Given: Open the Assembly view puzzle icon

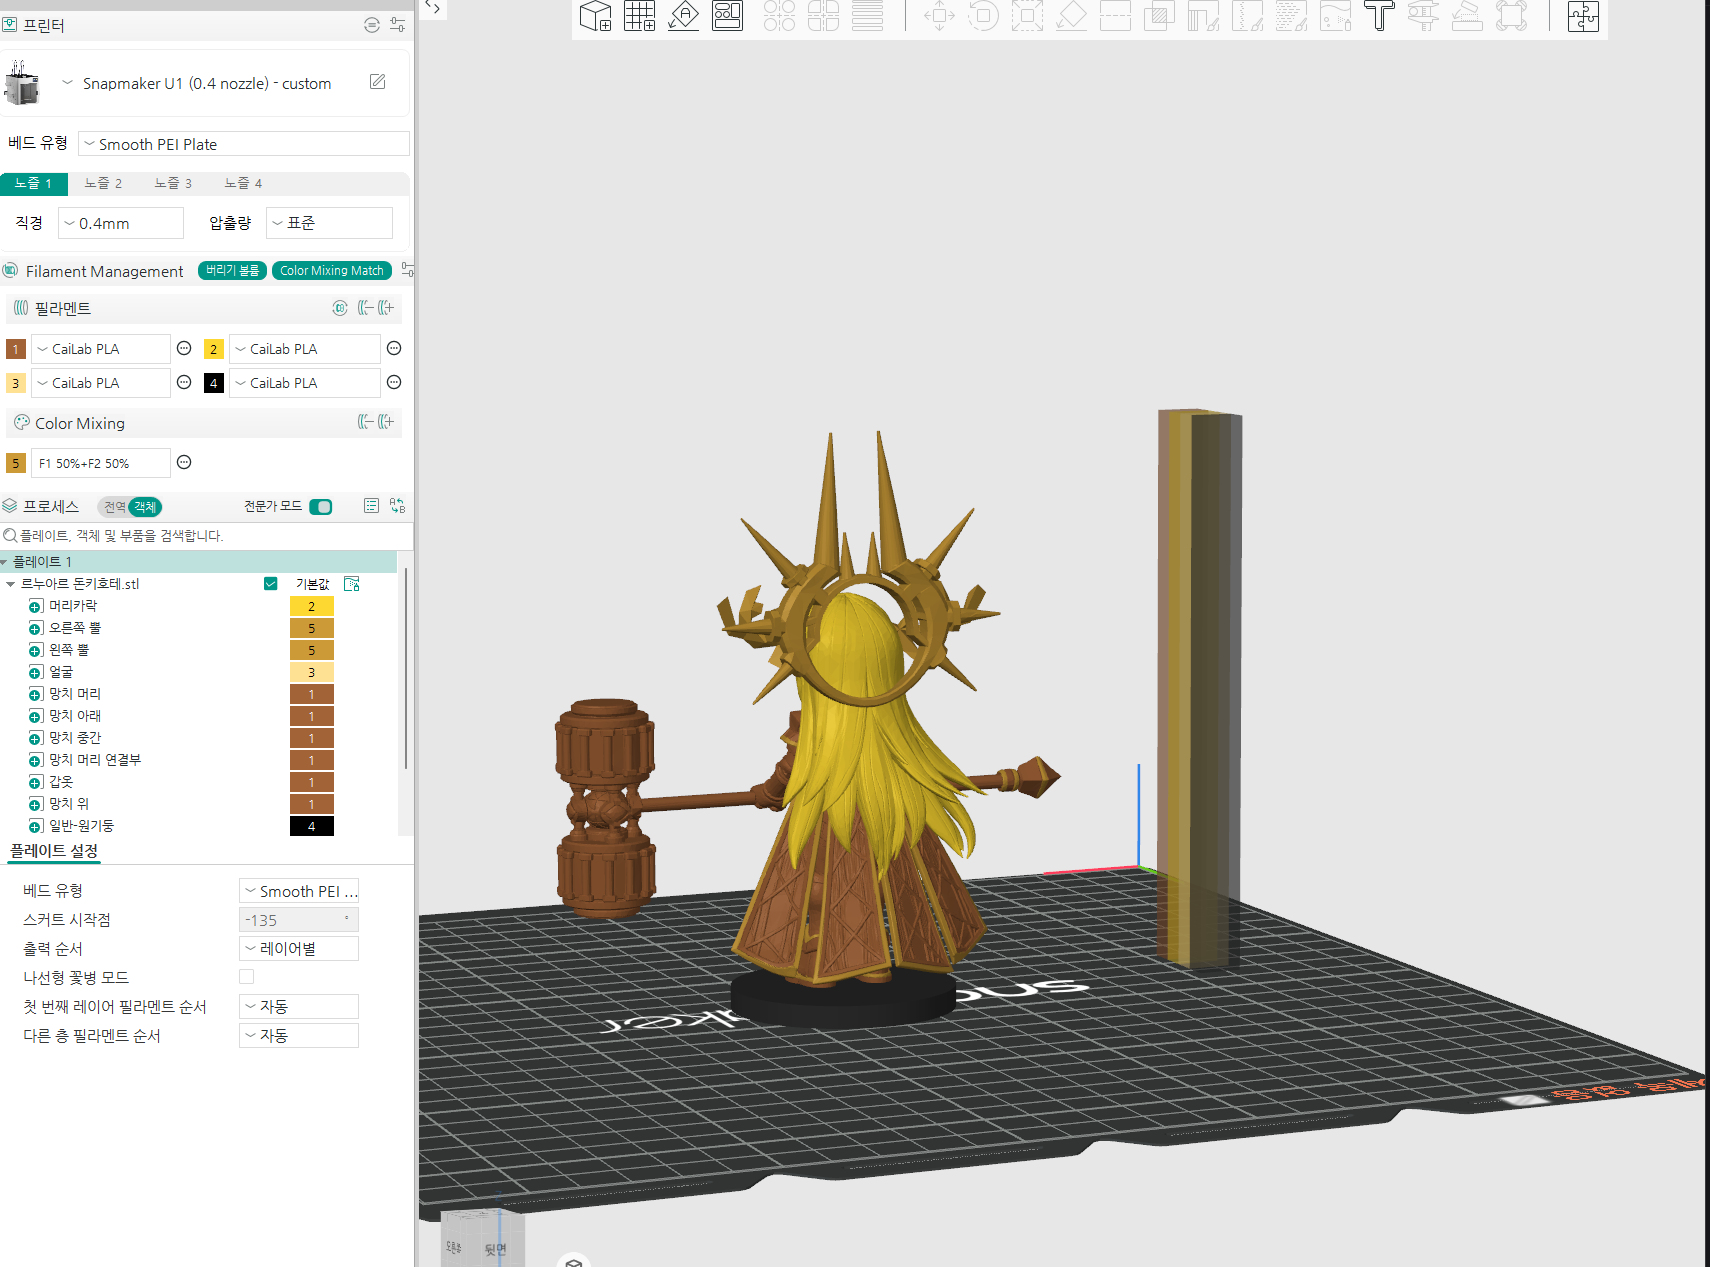Looking at the screenshot, I should [x=1583, y=16].
